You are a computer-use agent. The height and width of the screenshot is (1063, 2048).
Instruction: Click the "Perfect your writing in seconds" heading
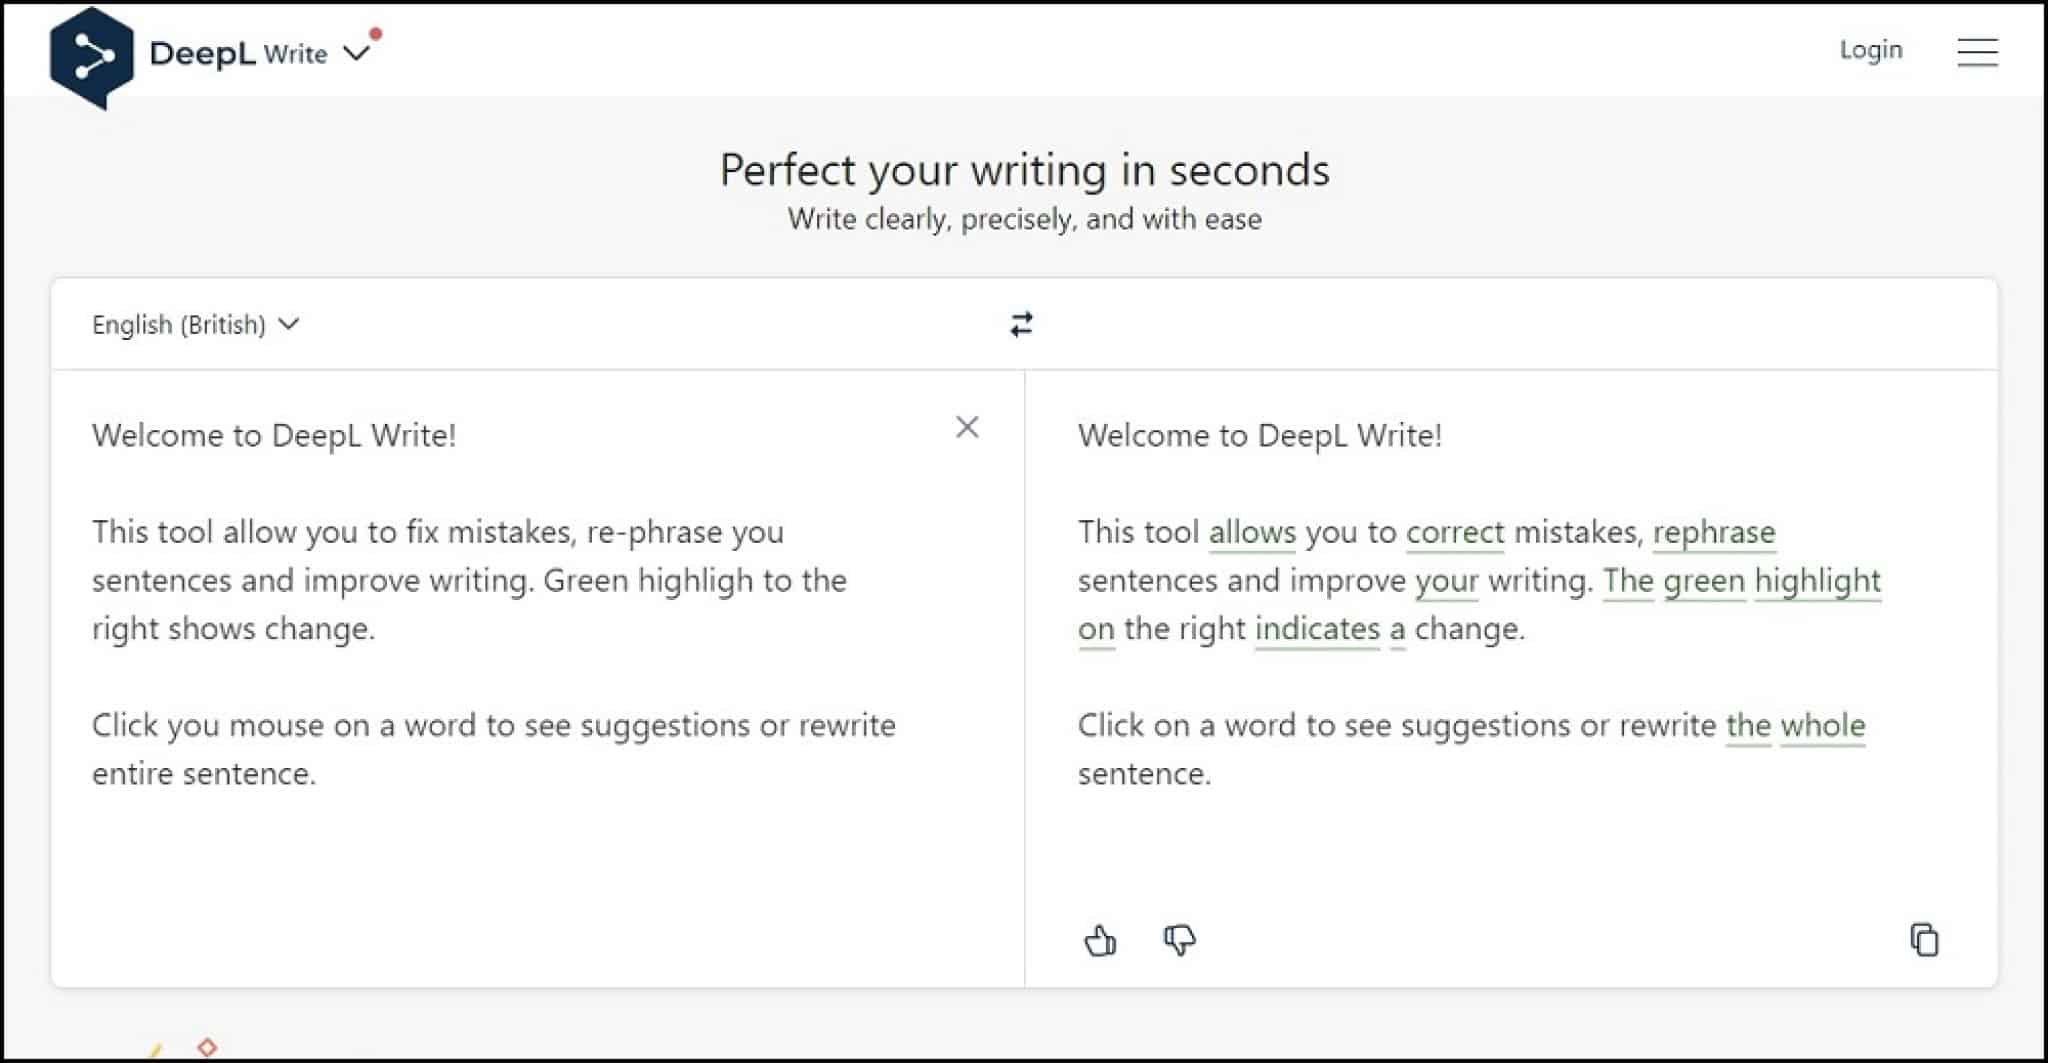[x=1024, y=170]
